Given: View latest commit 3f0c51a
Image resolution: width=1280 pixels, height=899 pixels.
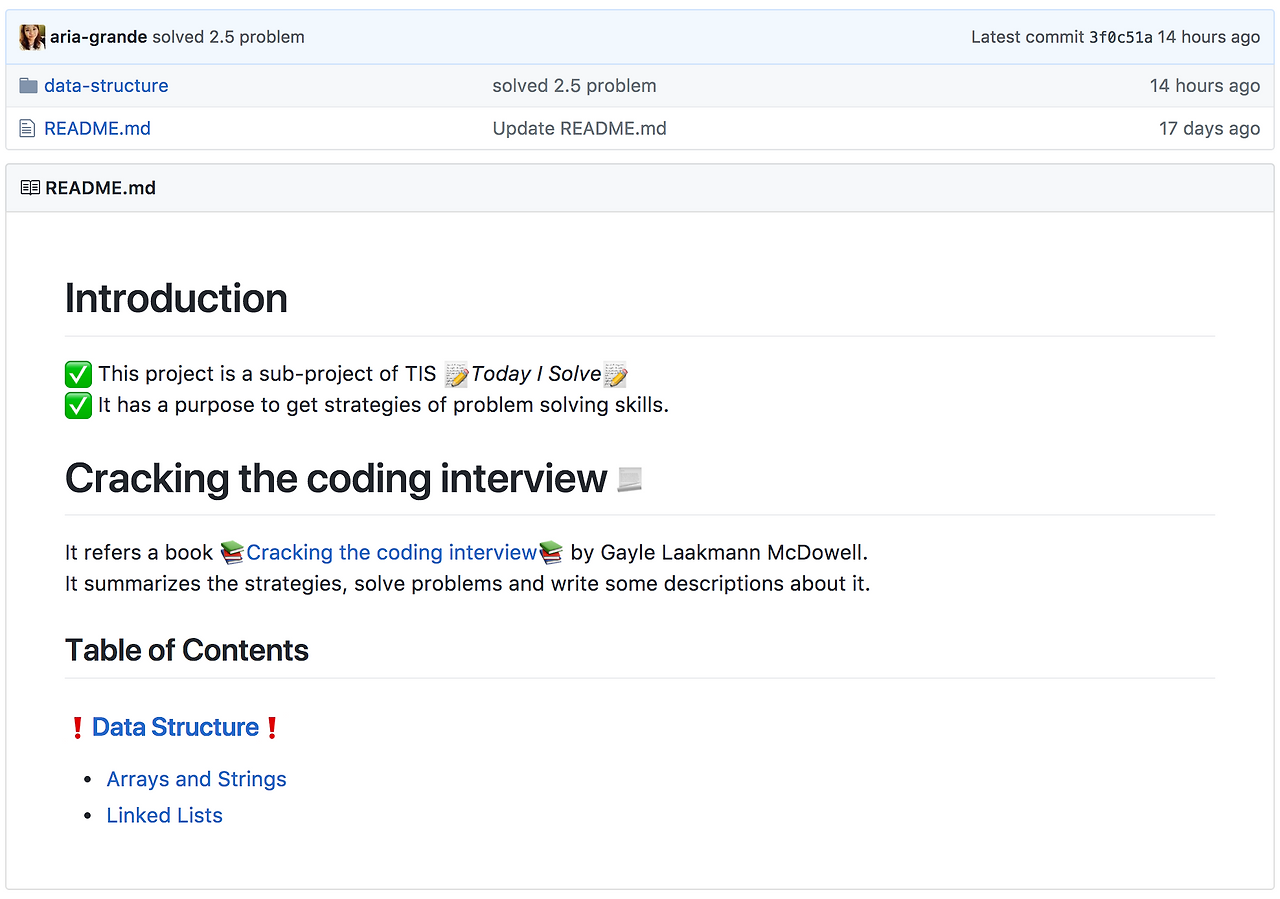Looking at the screenshot, I should click(x=1120, y=37).
